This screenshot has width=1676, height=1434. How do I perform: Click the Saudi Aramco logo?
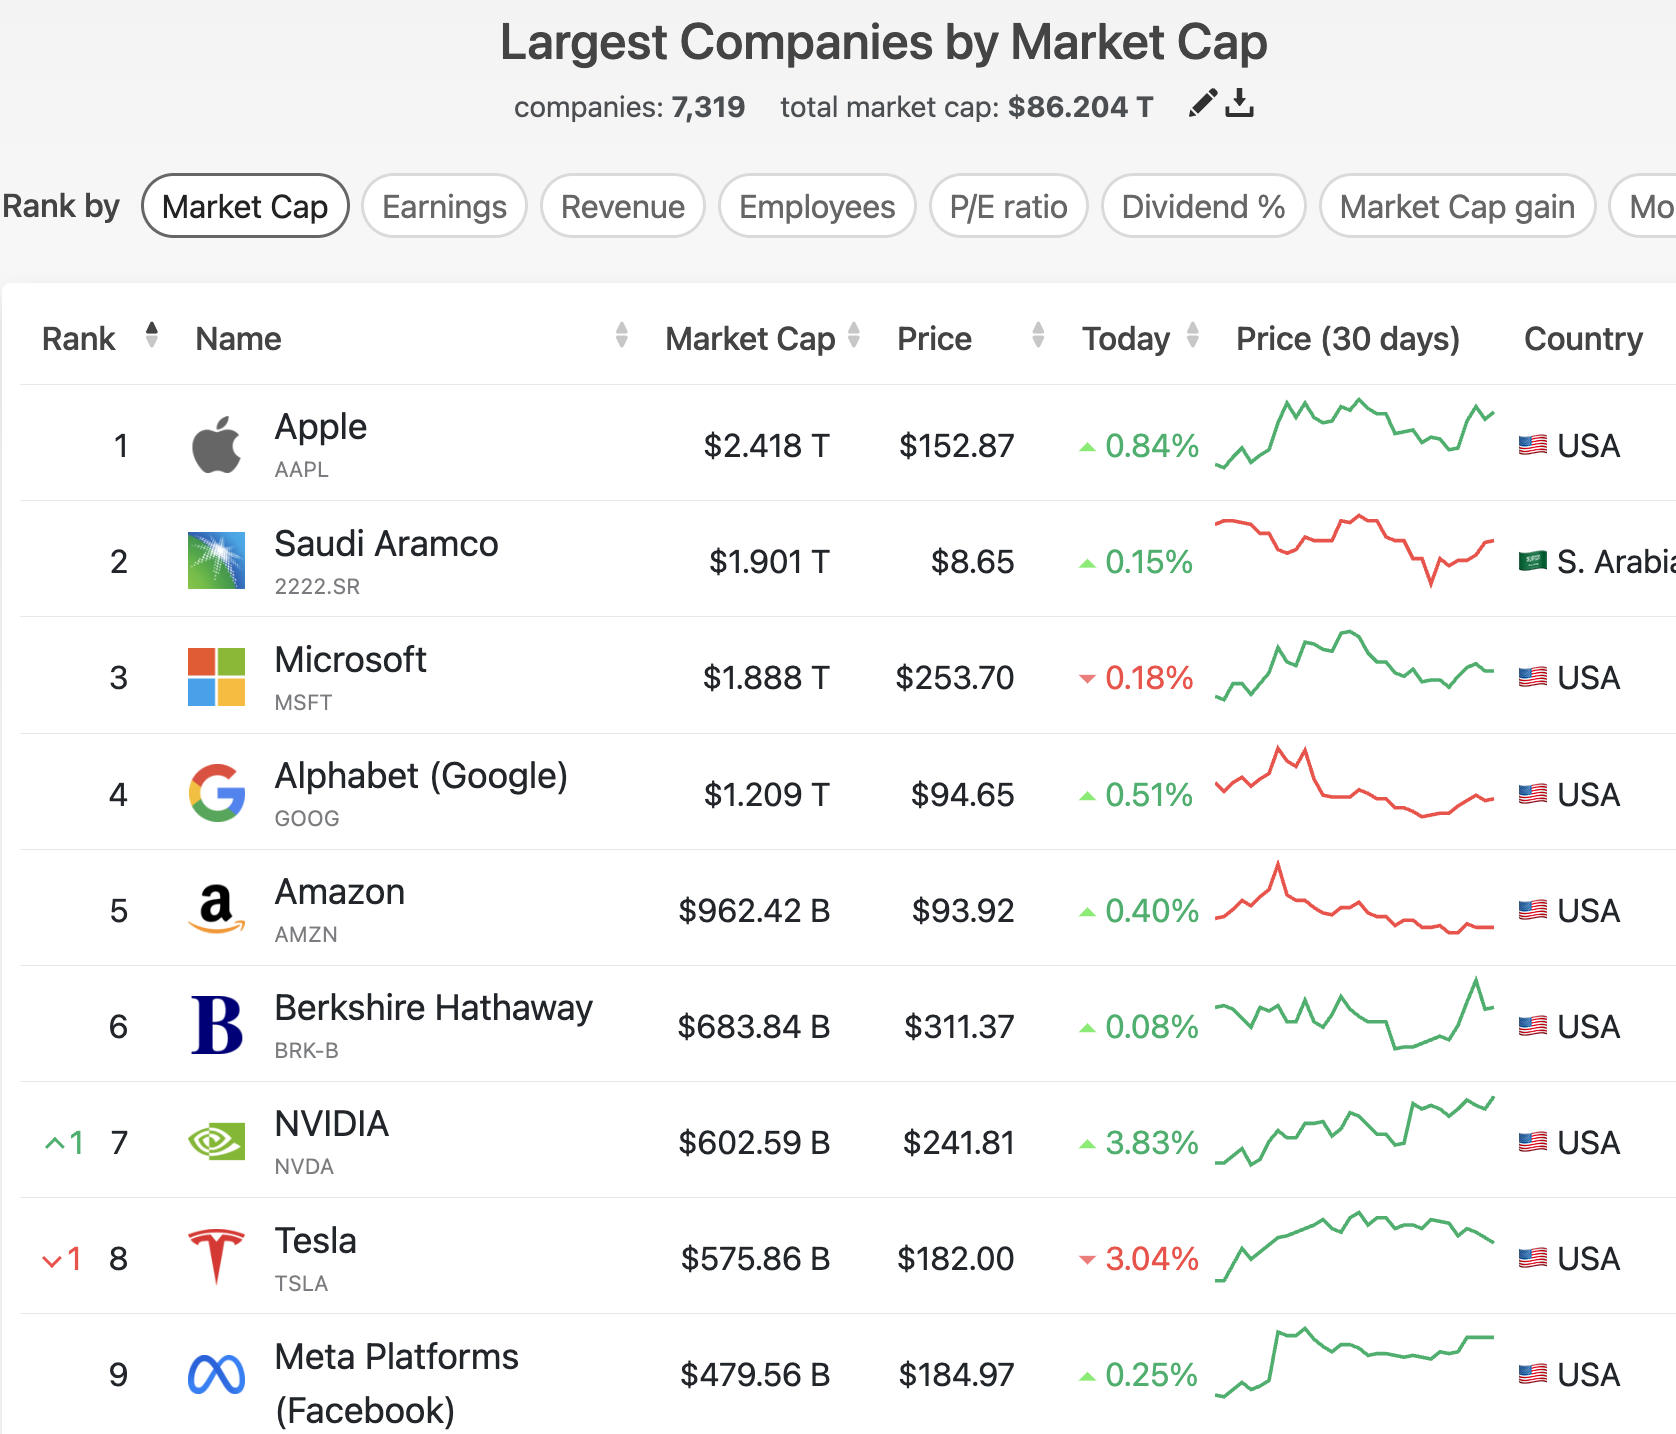click(x=216, y=561)
